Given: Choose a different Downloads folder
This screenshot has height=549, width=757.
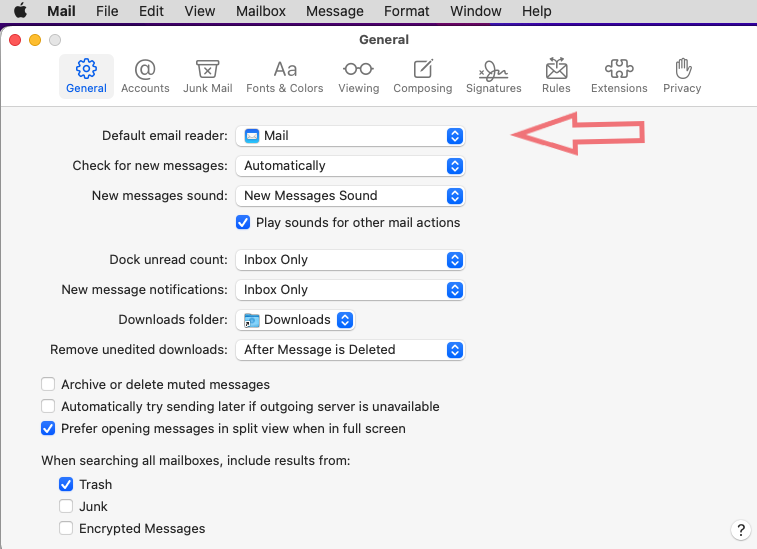Looking at the screenshot, I should coord(295,320).
